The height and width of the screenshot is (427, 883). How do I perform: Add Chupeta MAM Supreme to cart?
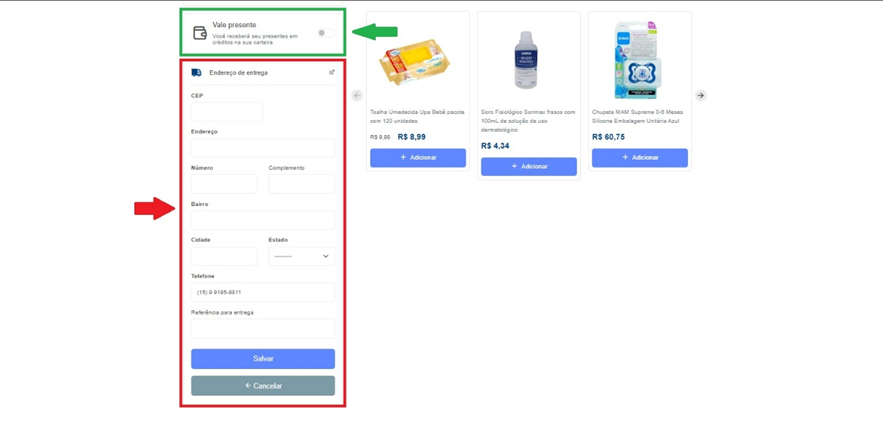tap(640, 158)
